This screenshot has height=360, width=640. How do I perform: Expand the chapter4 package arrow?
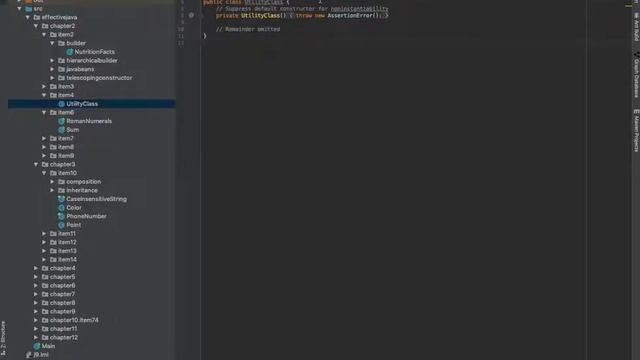(36, 268)
